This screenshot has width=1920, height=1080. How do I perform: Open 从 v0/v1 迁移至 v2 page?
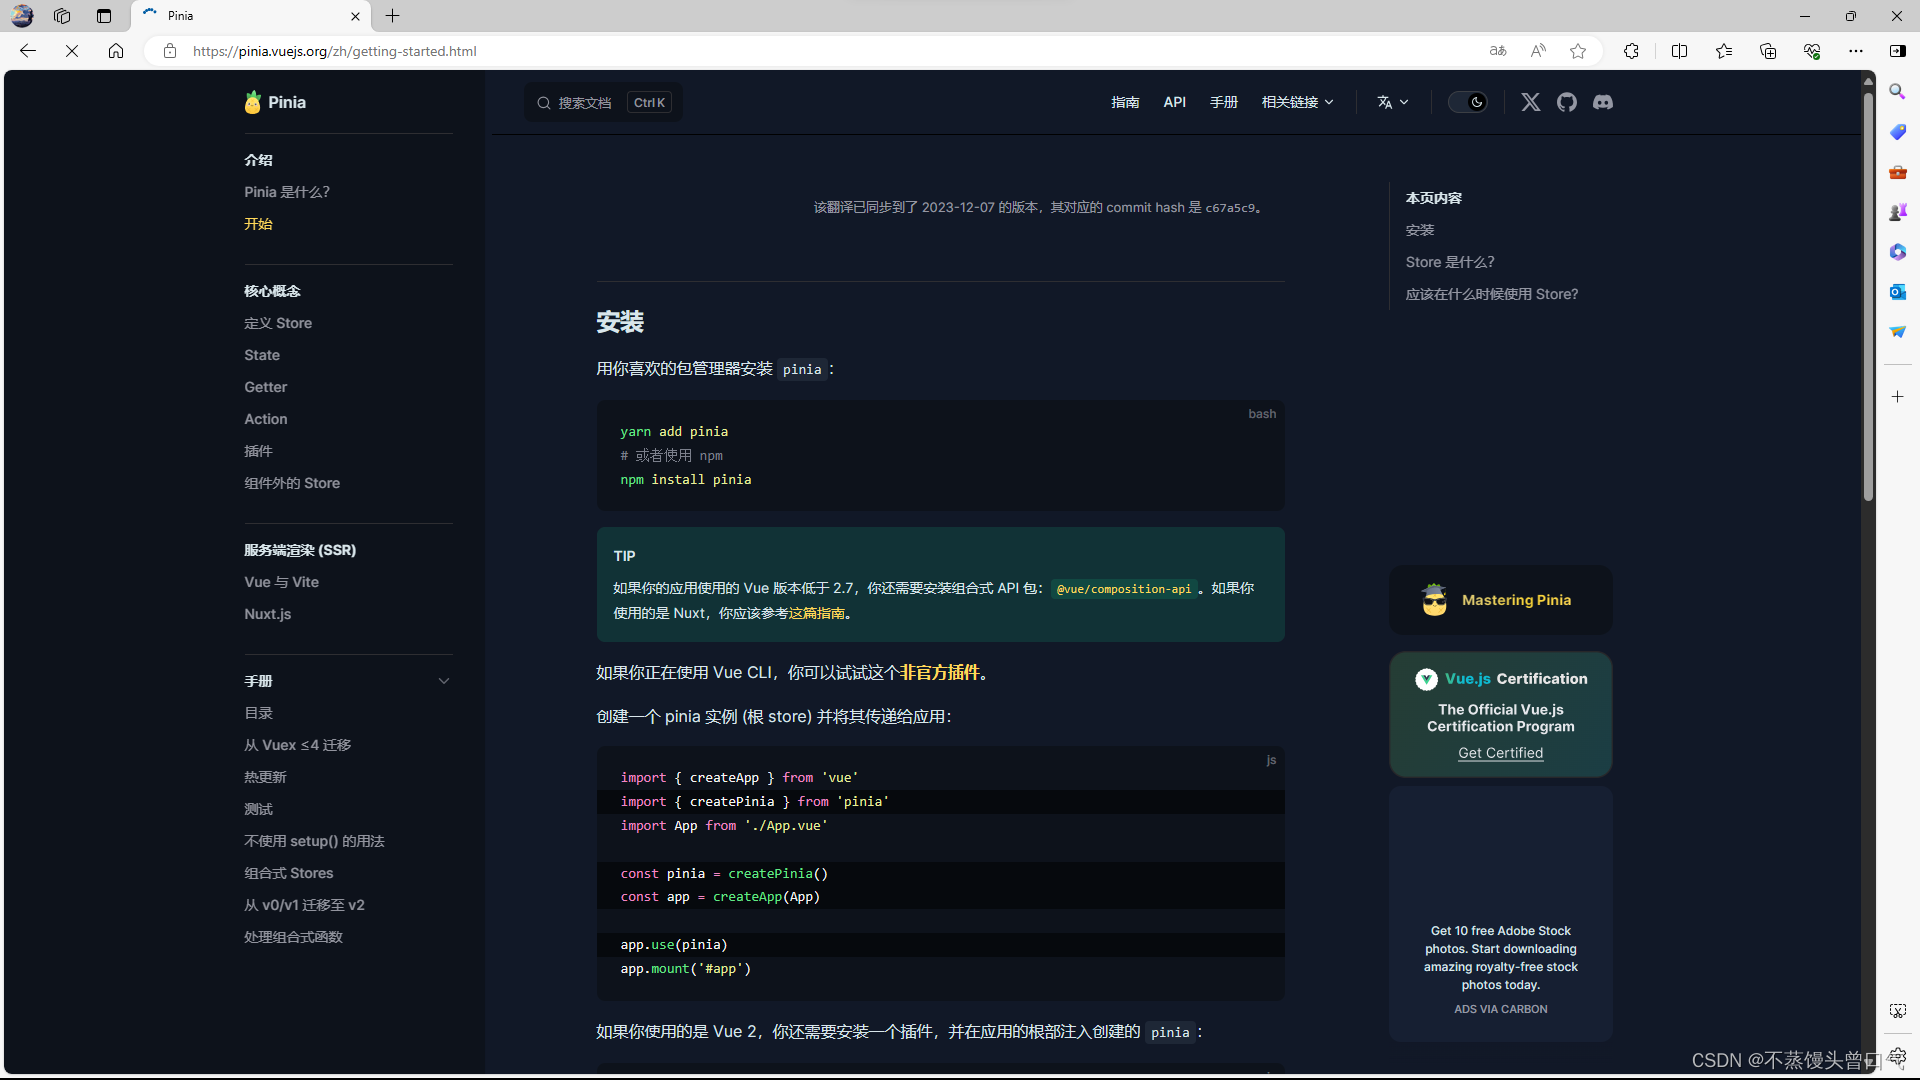tap(304, 905)
